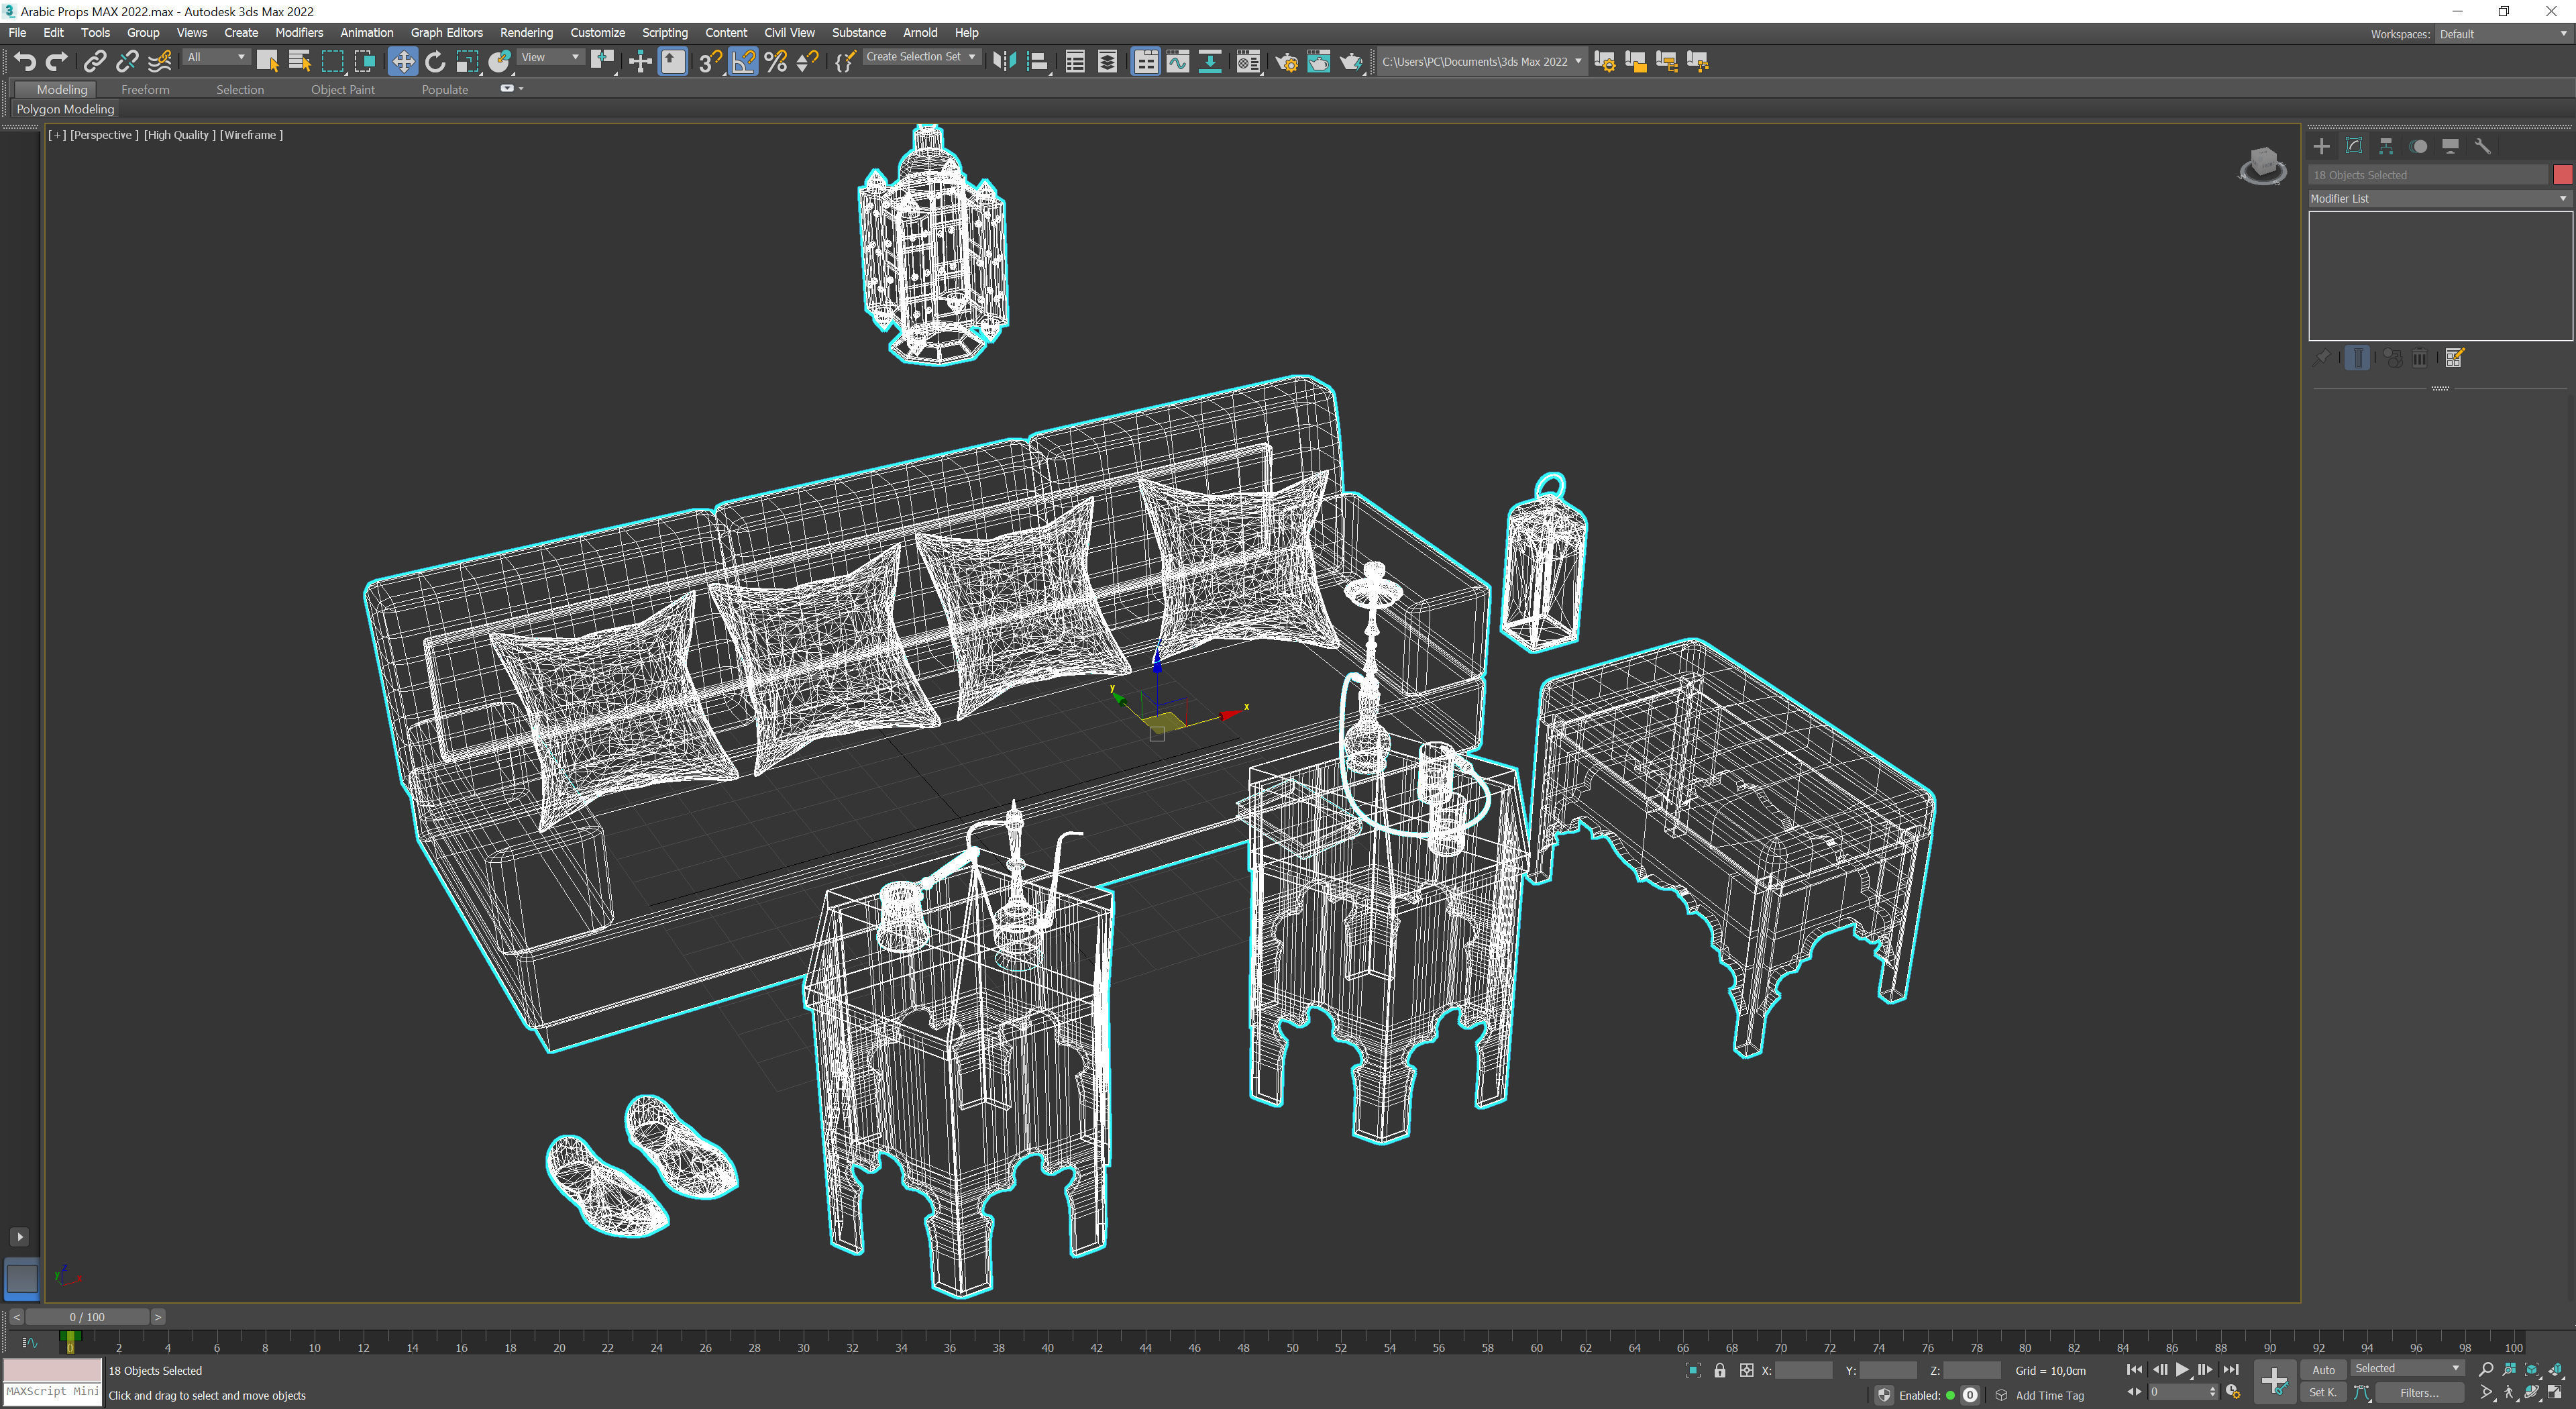Open the Rendering menu
The height and width of the screenshot is (1409, 2576).
click(x=526, y=33)
